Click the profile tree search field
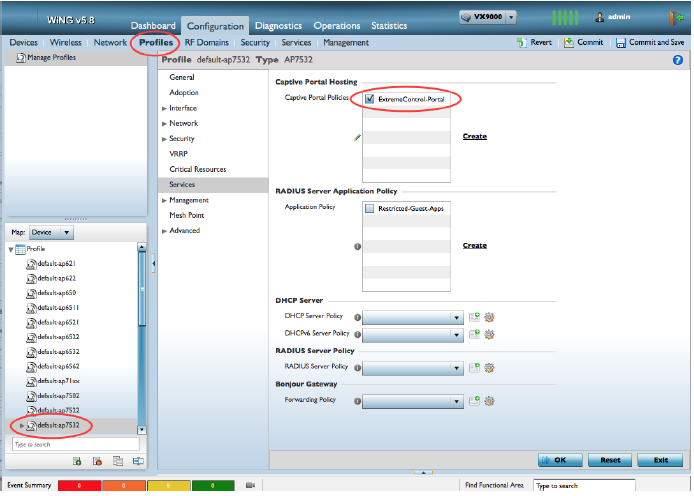The height and width of the screenshot is (496, 694). click(x=76, y=444)
